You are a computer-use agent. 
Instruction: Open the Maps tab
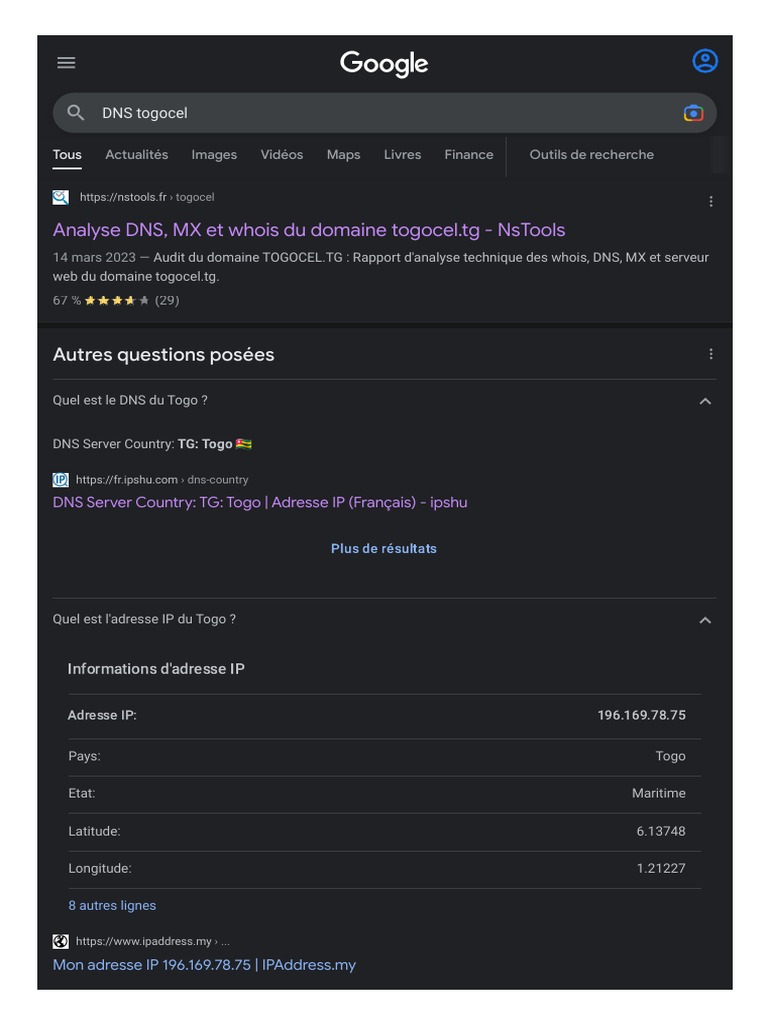point(343,155)
